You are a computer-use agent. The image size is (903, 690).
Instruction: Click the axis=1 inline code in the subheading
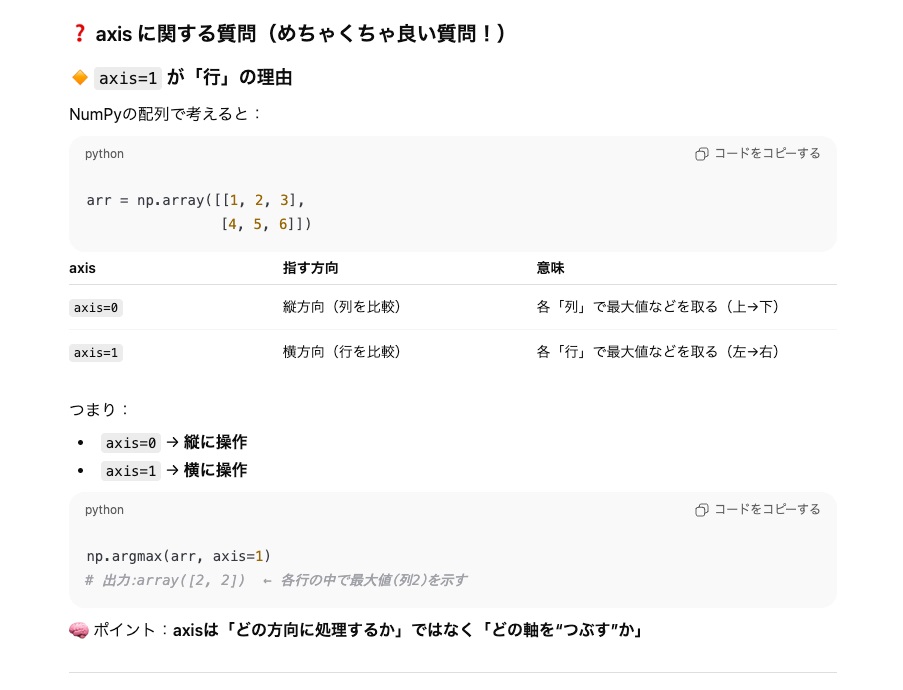point(128,79)
